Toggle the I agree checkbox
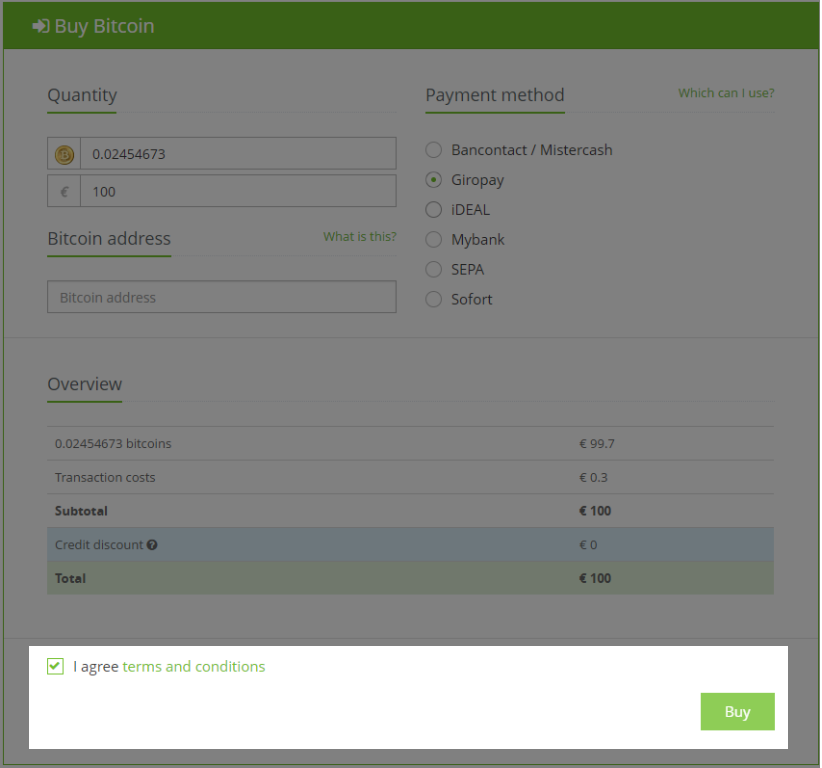The image size is (822, 768). (x=56, y=666)
